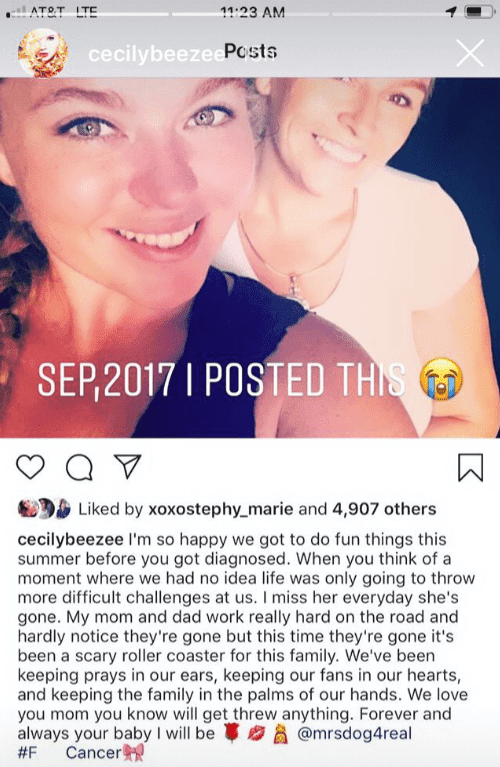Open cecilybeezee username in header
Viewport: 500px width, 767px height.
tap(156, 54)
